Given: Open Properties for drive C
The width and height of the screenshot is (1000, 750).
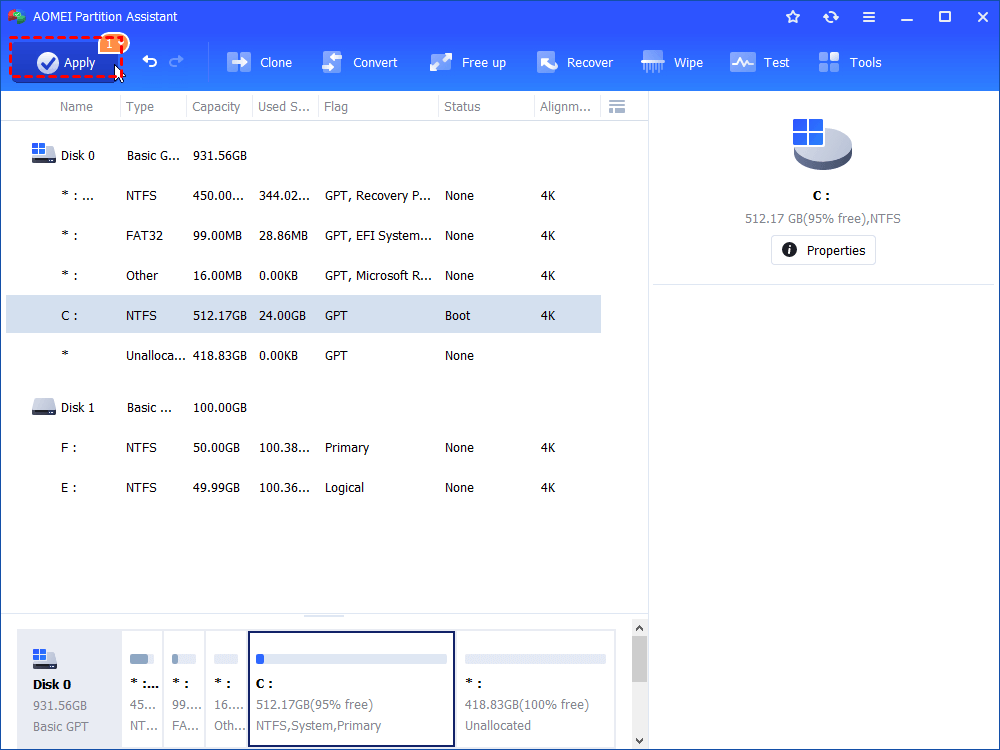Looking at the screenshot, I should pos(822,250).
